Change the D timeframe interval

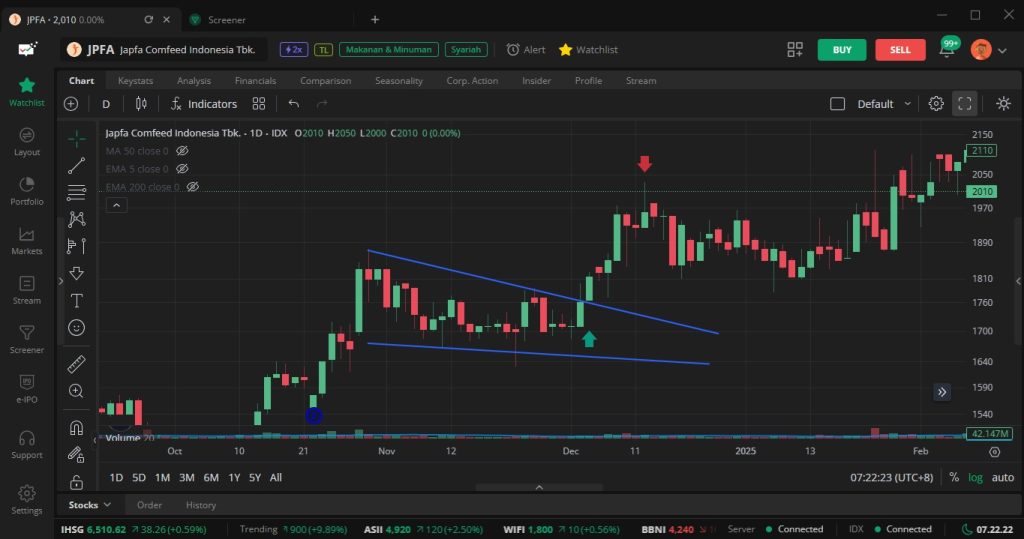[106, 104]
